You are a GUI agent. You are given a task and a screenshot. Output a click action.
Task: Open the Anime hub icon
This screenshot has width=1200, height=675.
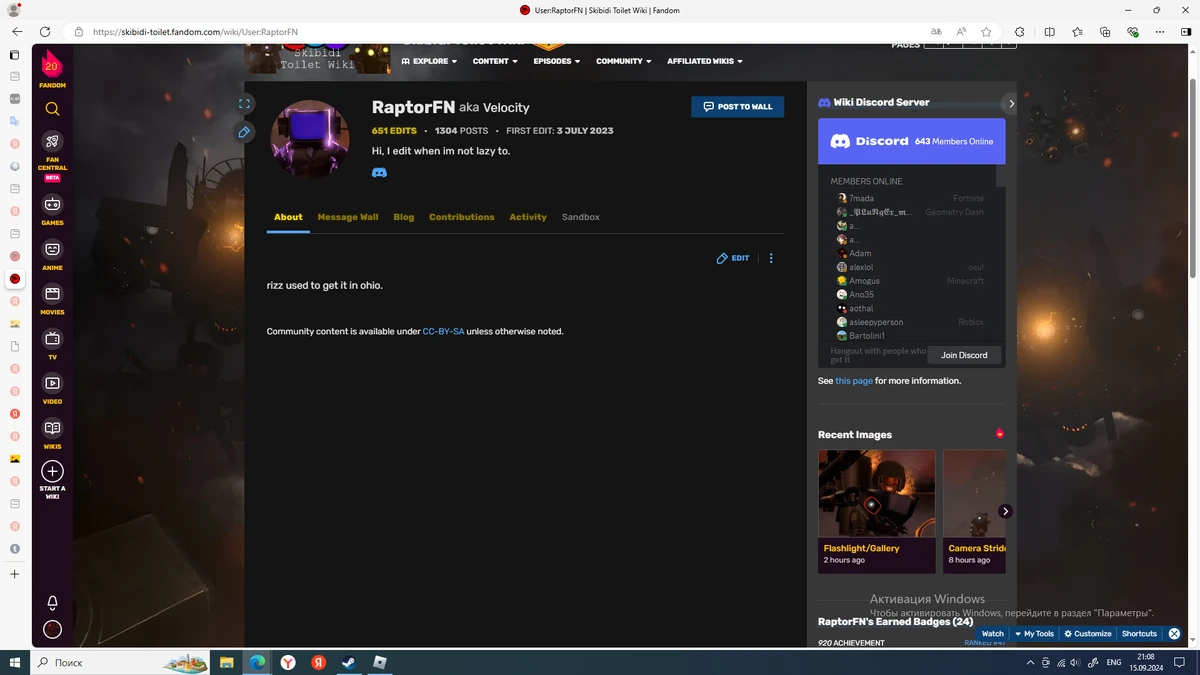(52, 249)
